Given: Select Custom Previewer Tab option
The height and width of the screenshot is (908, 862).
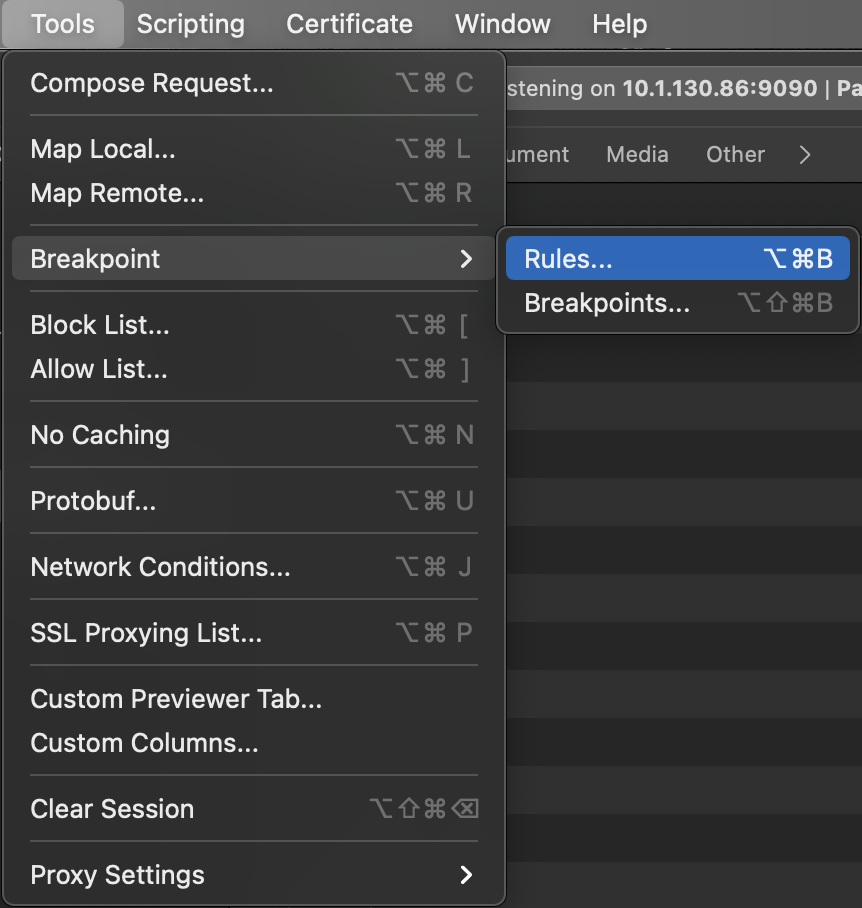Looking at the screenshot, I should click(x=176, y=699).
